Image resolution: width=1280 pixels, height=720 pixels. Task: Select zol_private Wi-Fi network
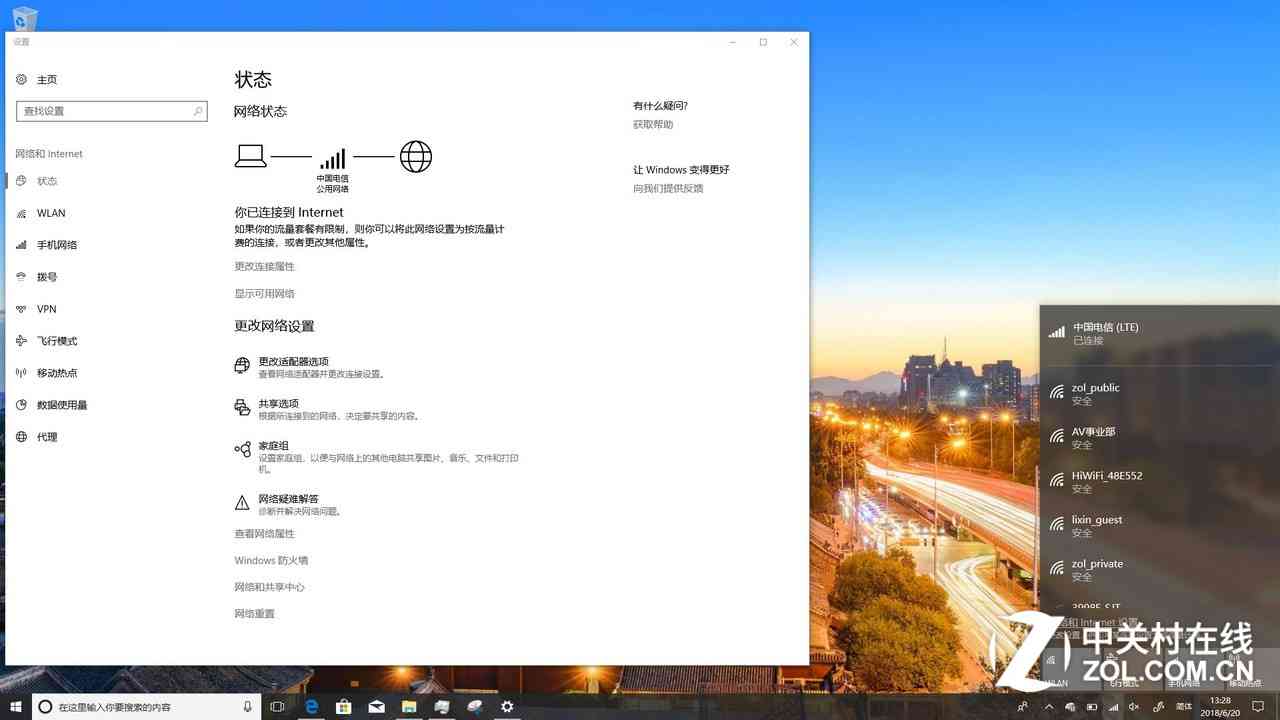(1160, 569)
